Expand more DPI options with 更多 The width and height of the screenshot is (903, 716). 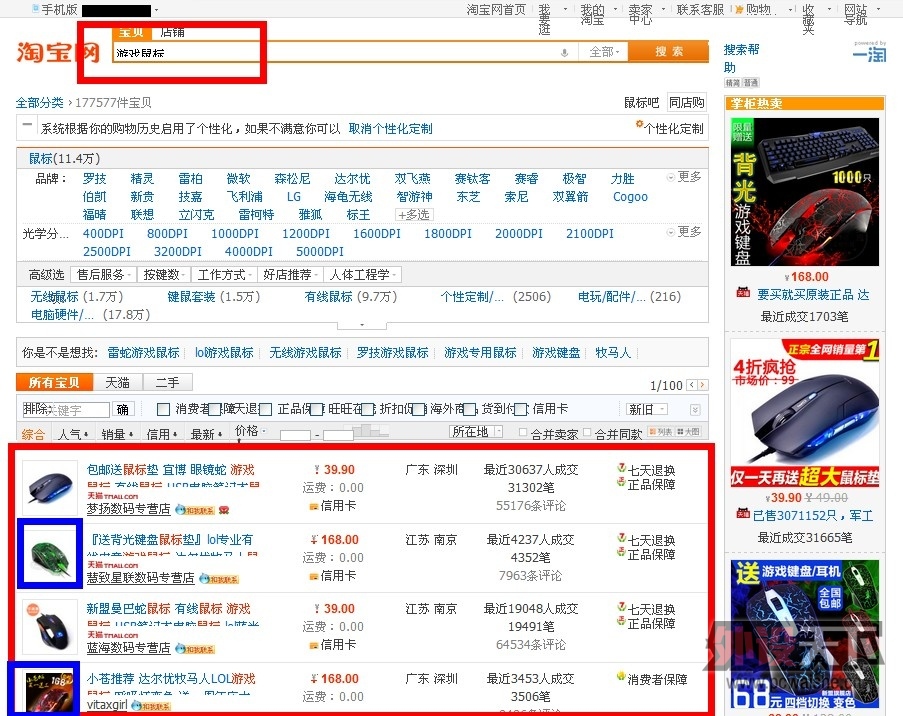pyautogui.click(x=684, y=232)
